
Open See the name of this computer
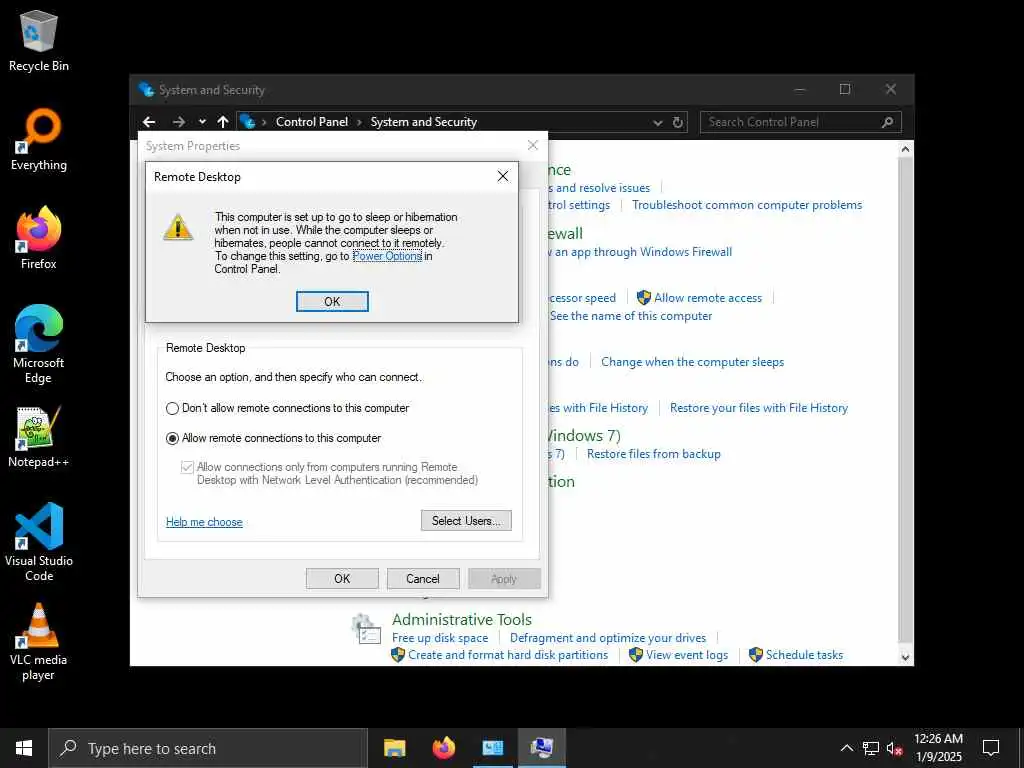630,316
